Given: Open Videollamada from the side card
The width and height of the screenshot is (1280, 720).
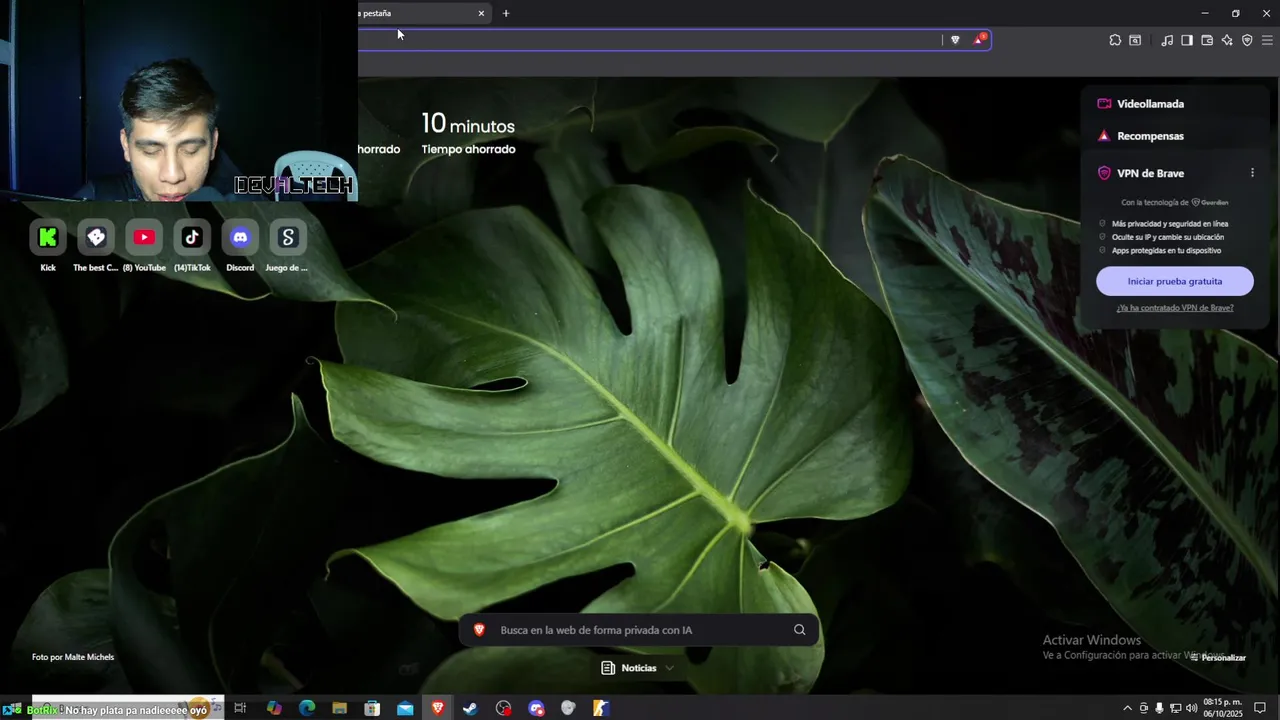Looking at the screenshot, I should [x=1140, y=104].
